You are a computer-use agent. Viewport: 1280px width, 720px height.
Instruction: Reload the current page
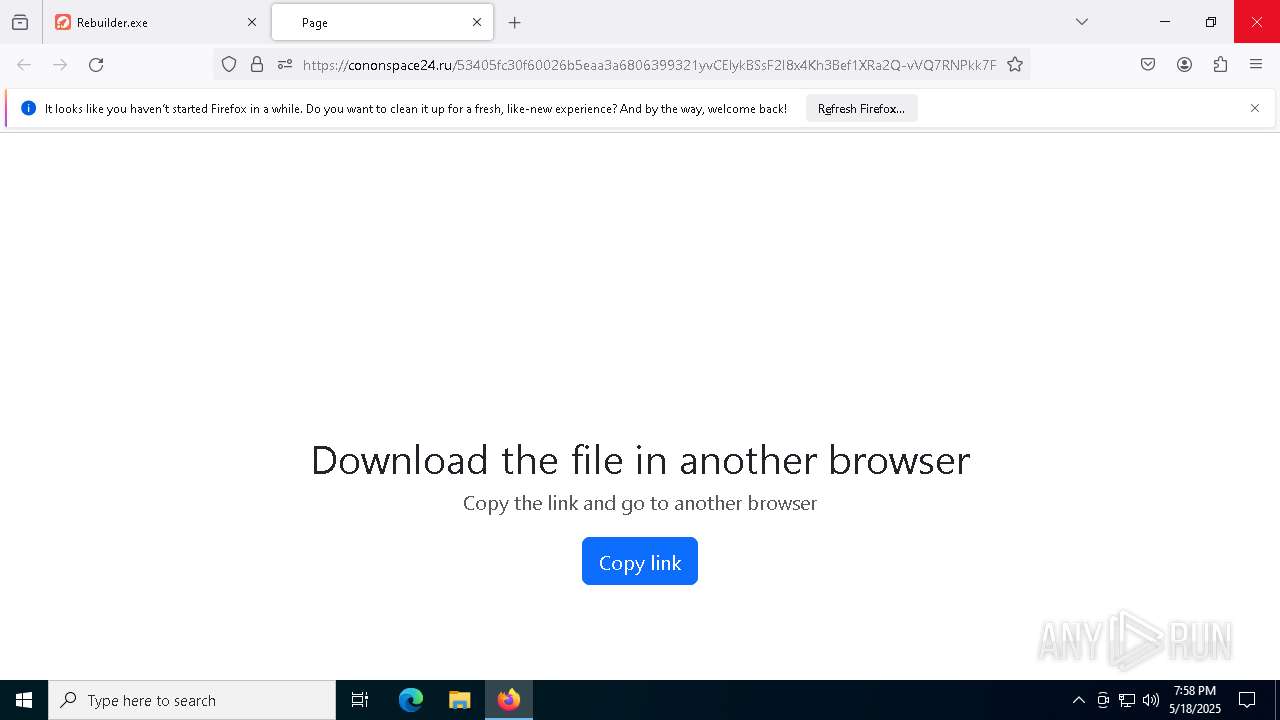tap(96, 65)
